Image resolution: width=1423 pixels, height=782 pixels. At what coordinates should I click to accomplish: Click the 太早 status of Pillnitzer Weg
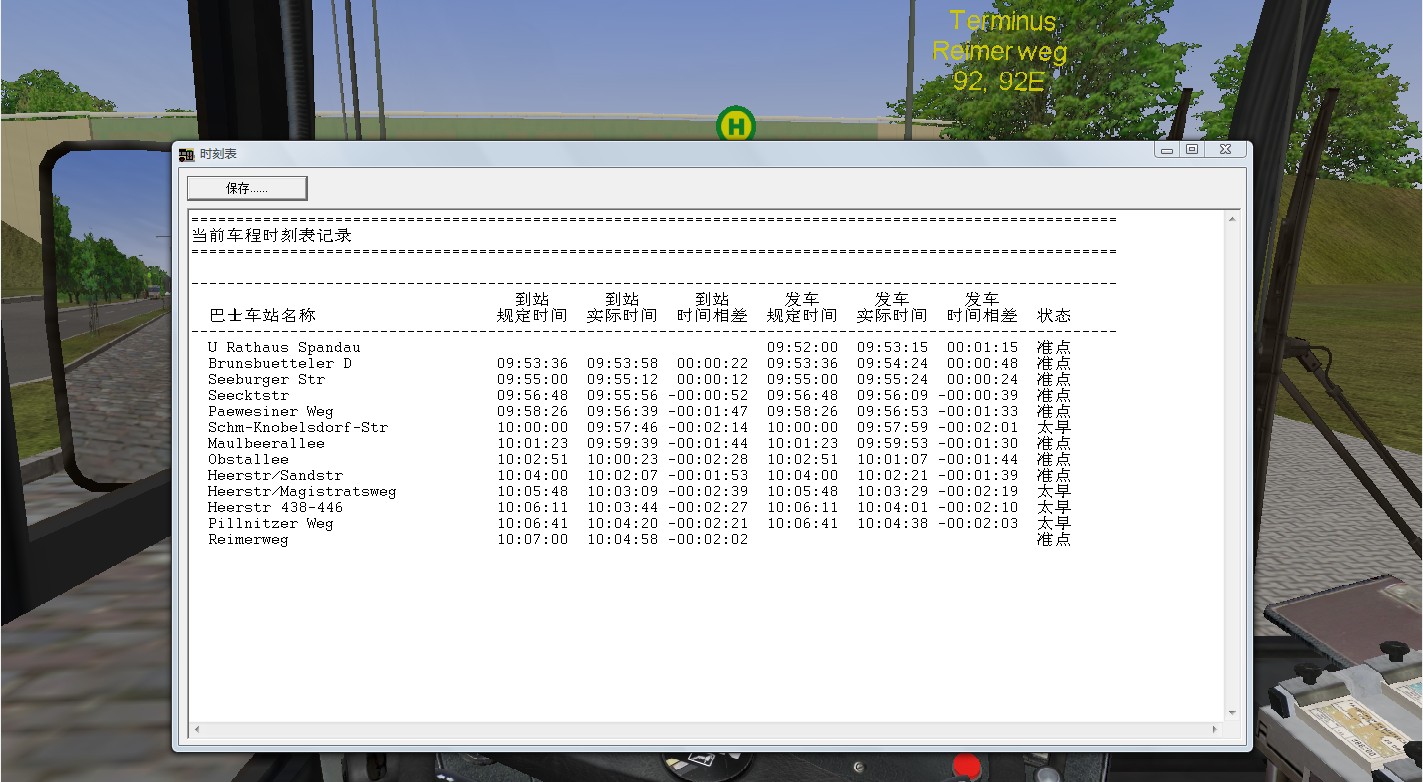1054,523
